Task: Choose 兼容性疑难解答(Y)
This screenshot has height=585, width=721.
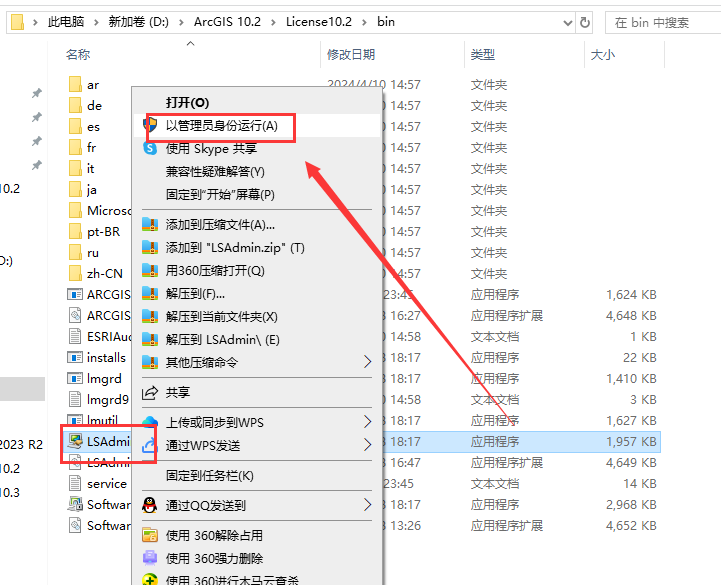Action: coord(215,172)
